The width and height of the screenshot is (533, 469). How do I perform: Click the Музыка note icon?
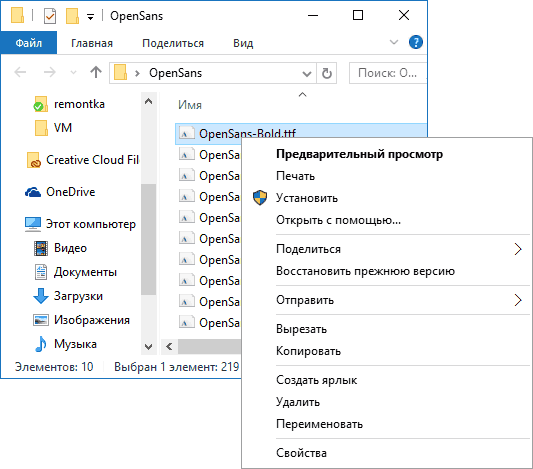point(41,344)
